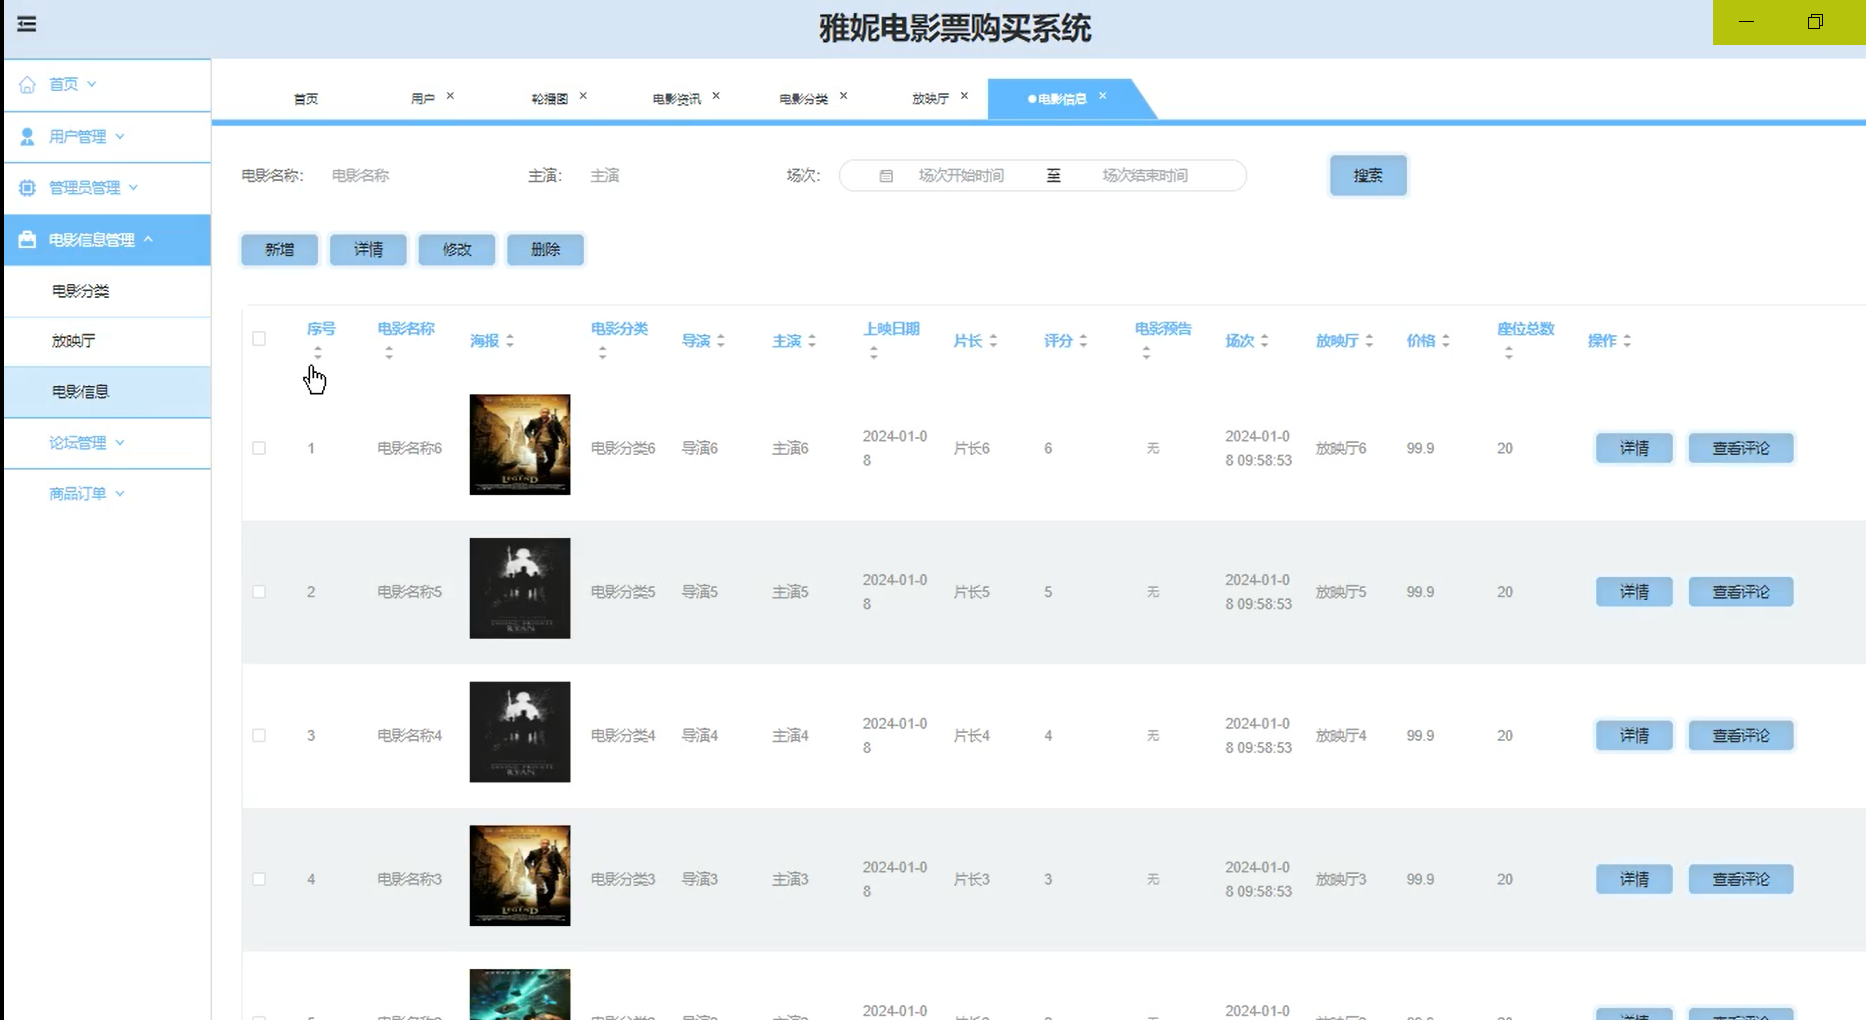Image resolution: width=1866 pixels, height=1020 pixels.
Task: Close the 用户 tab with its X
Action: [450, 96]
